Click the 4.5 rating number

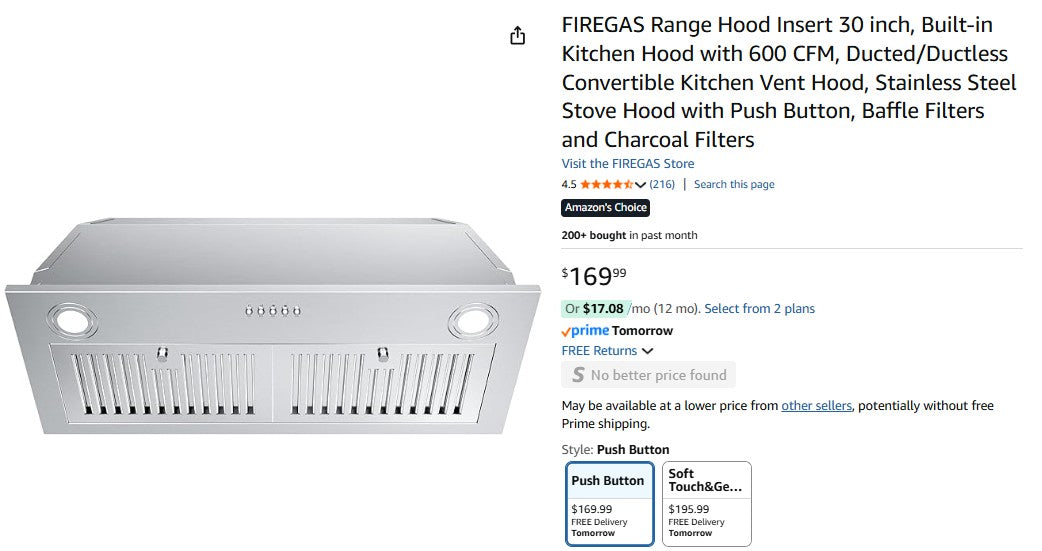[569, 184]
